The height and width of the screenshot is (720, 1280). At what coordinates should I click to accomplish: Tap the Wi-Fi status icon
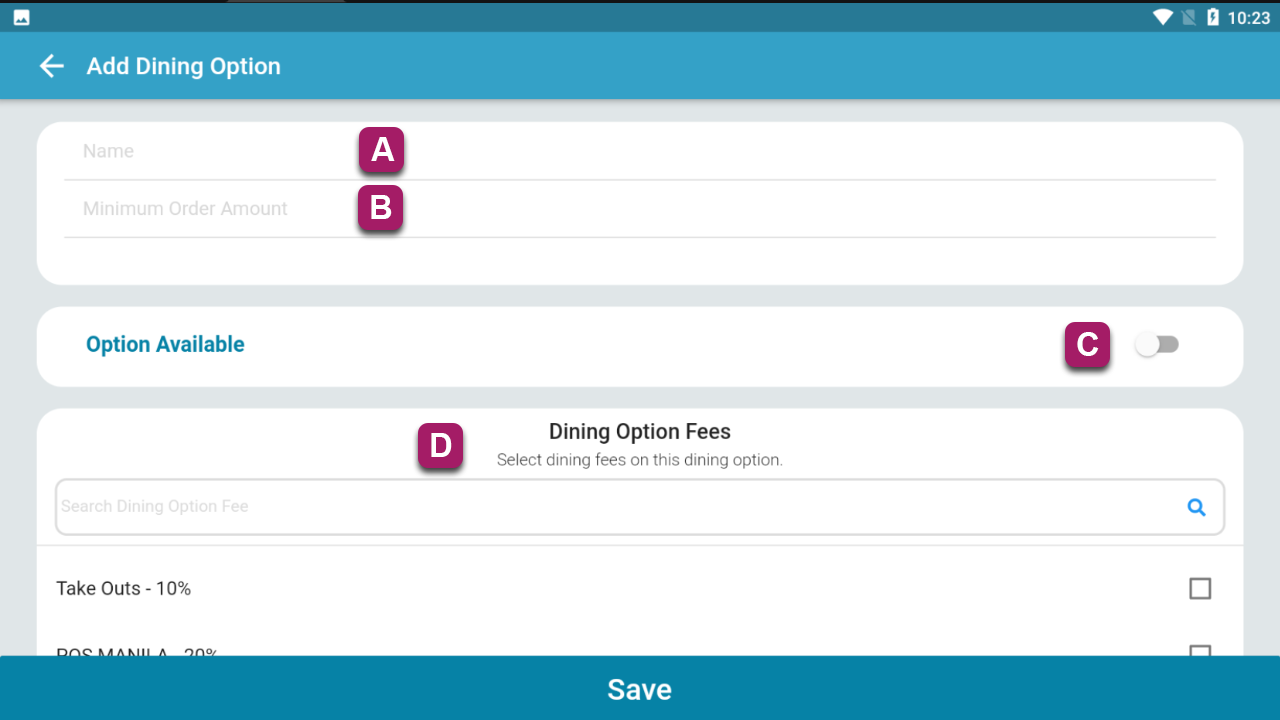coord(1162,17)
